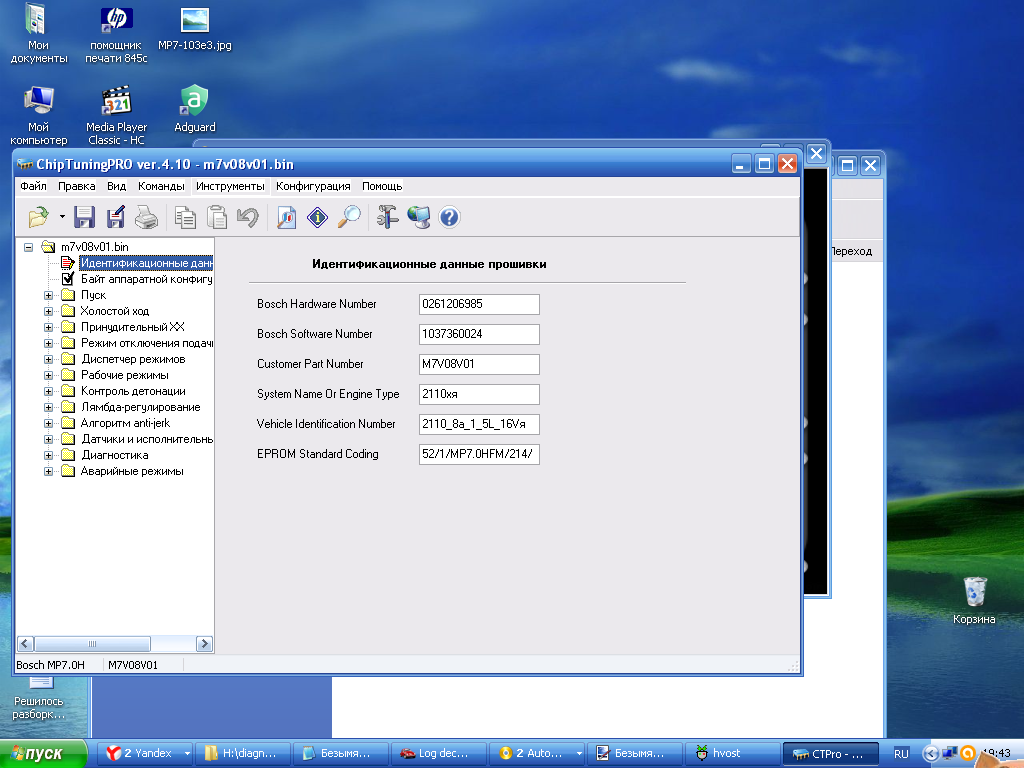Click the yellow info diamond toolbar icon
This screenshot has height=768, width=1024.
coord(318,216)
